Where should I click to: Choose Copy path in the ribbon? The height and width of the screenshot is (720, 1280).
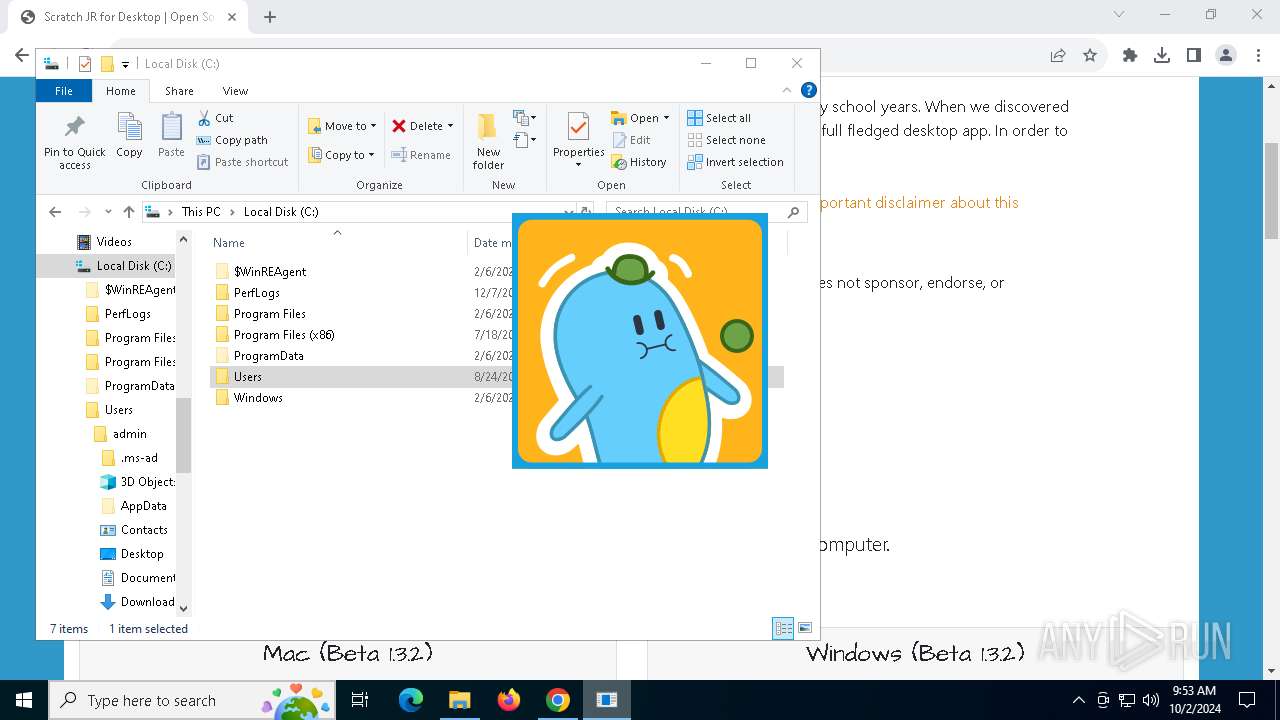pyautogui.click(x=232, y=140)
